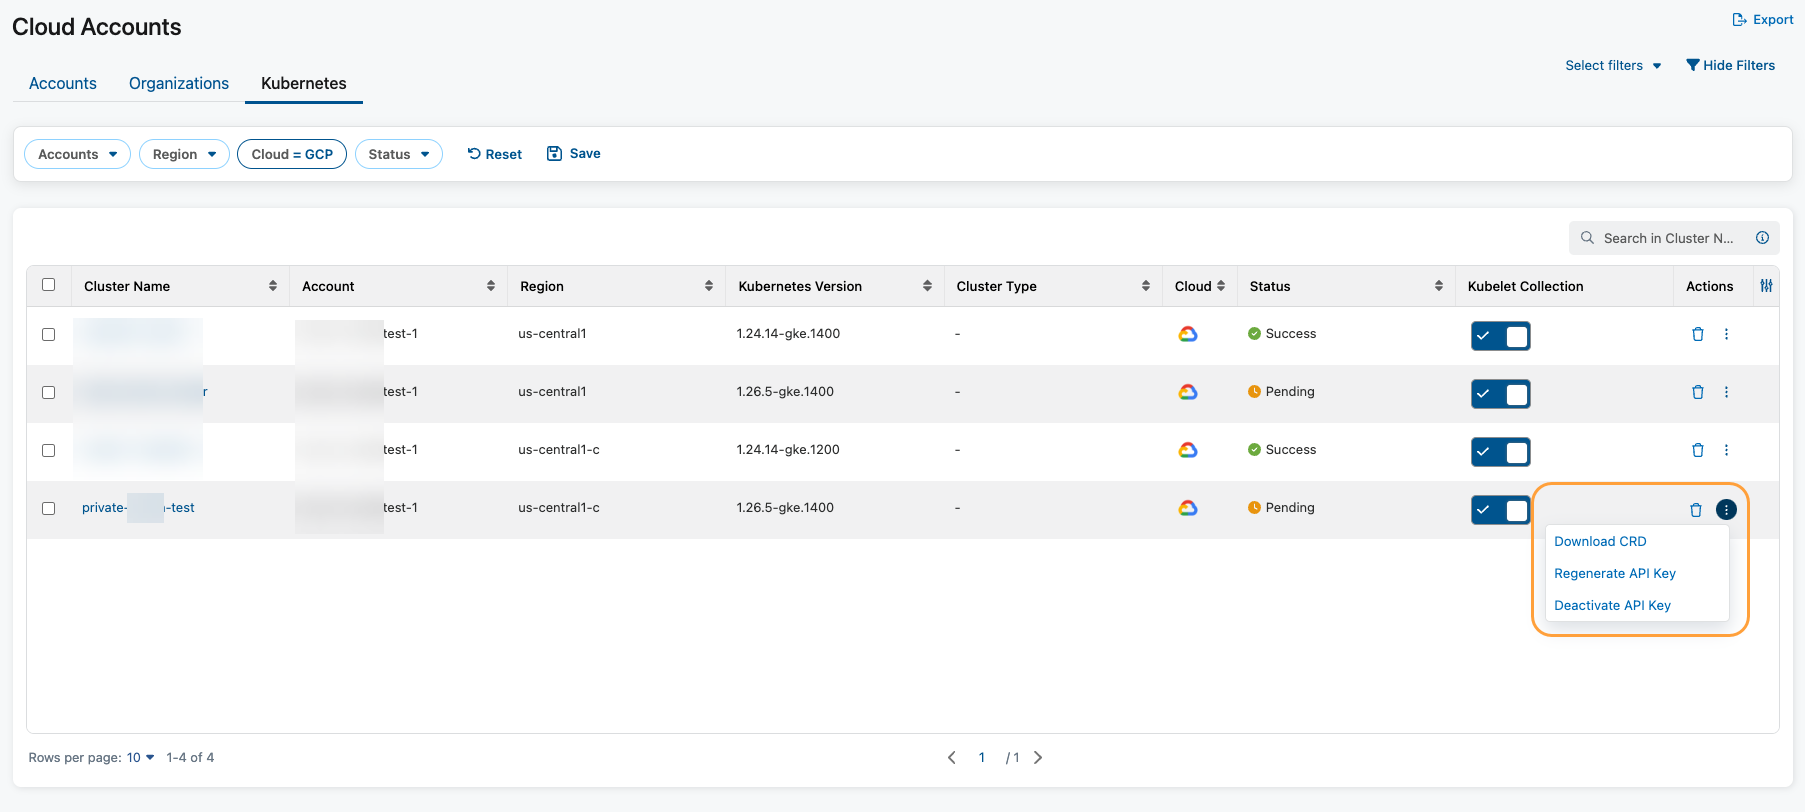Screen dimensions: 1805x812
Task: Click the Reset filters button
Action: tap(494, 154)
